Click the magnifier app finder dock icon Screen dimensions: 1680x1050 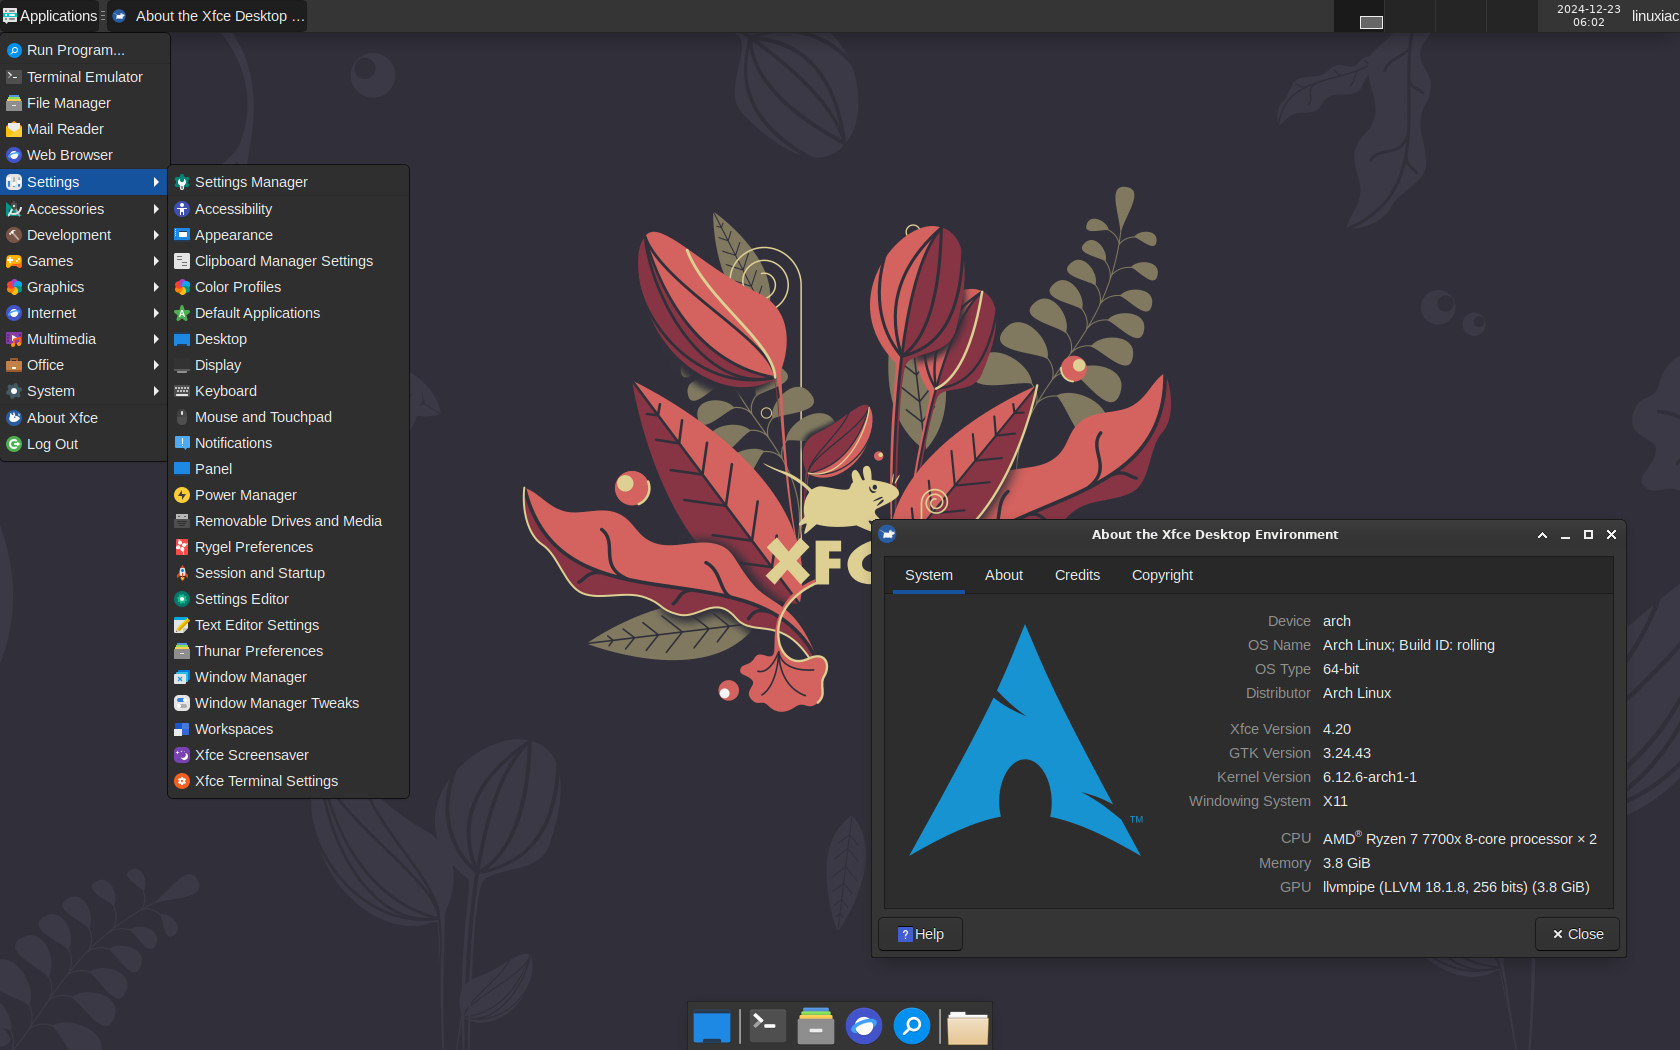point(912,1026)
